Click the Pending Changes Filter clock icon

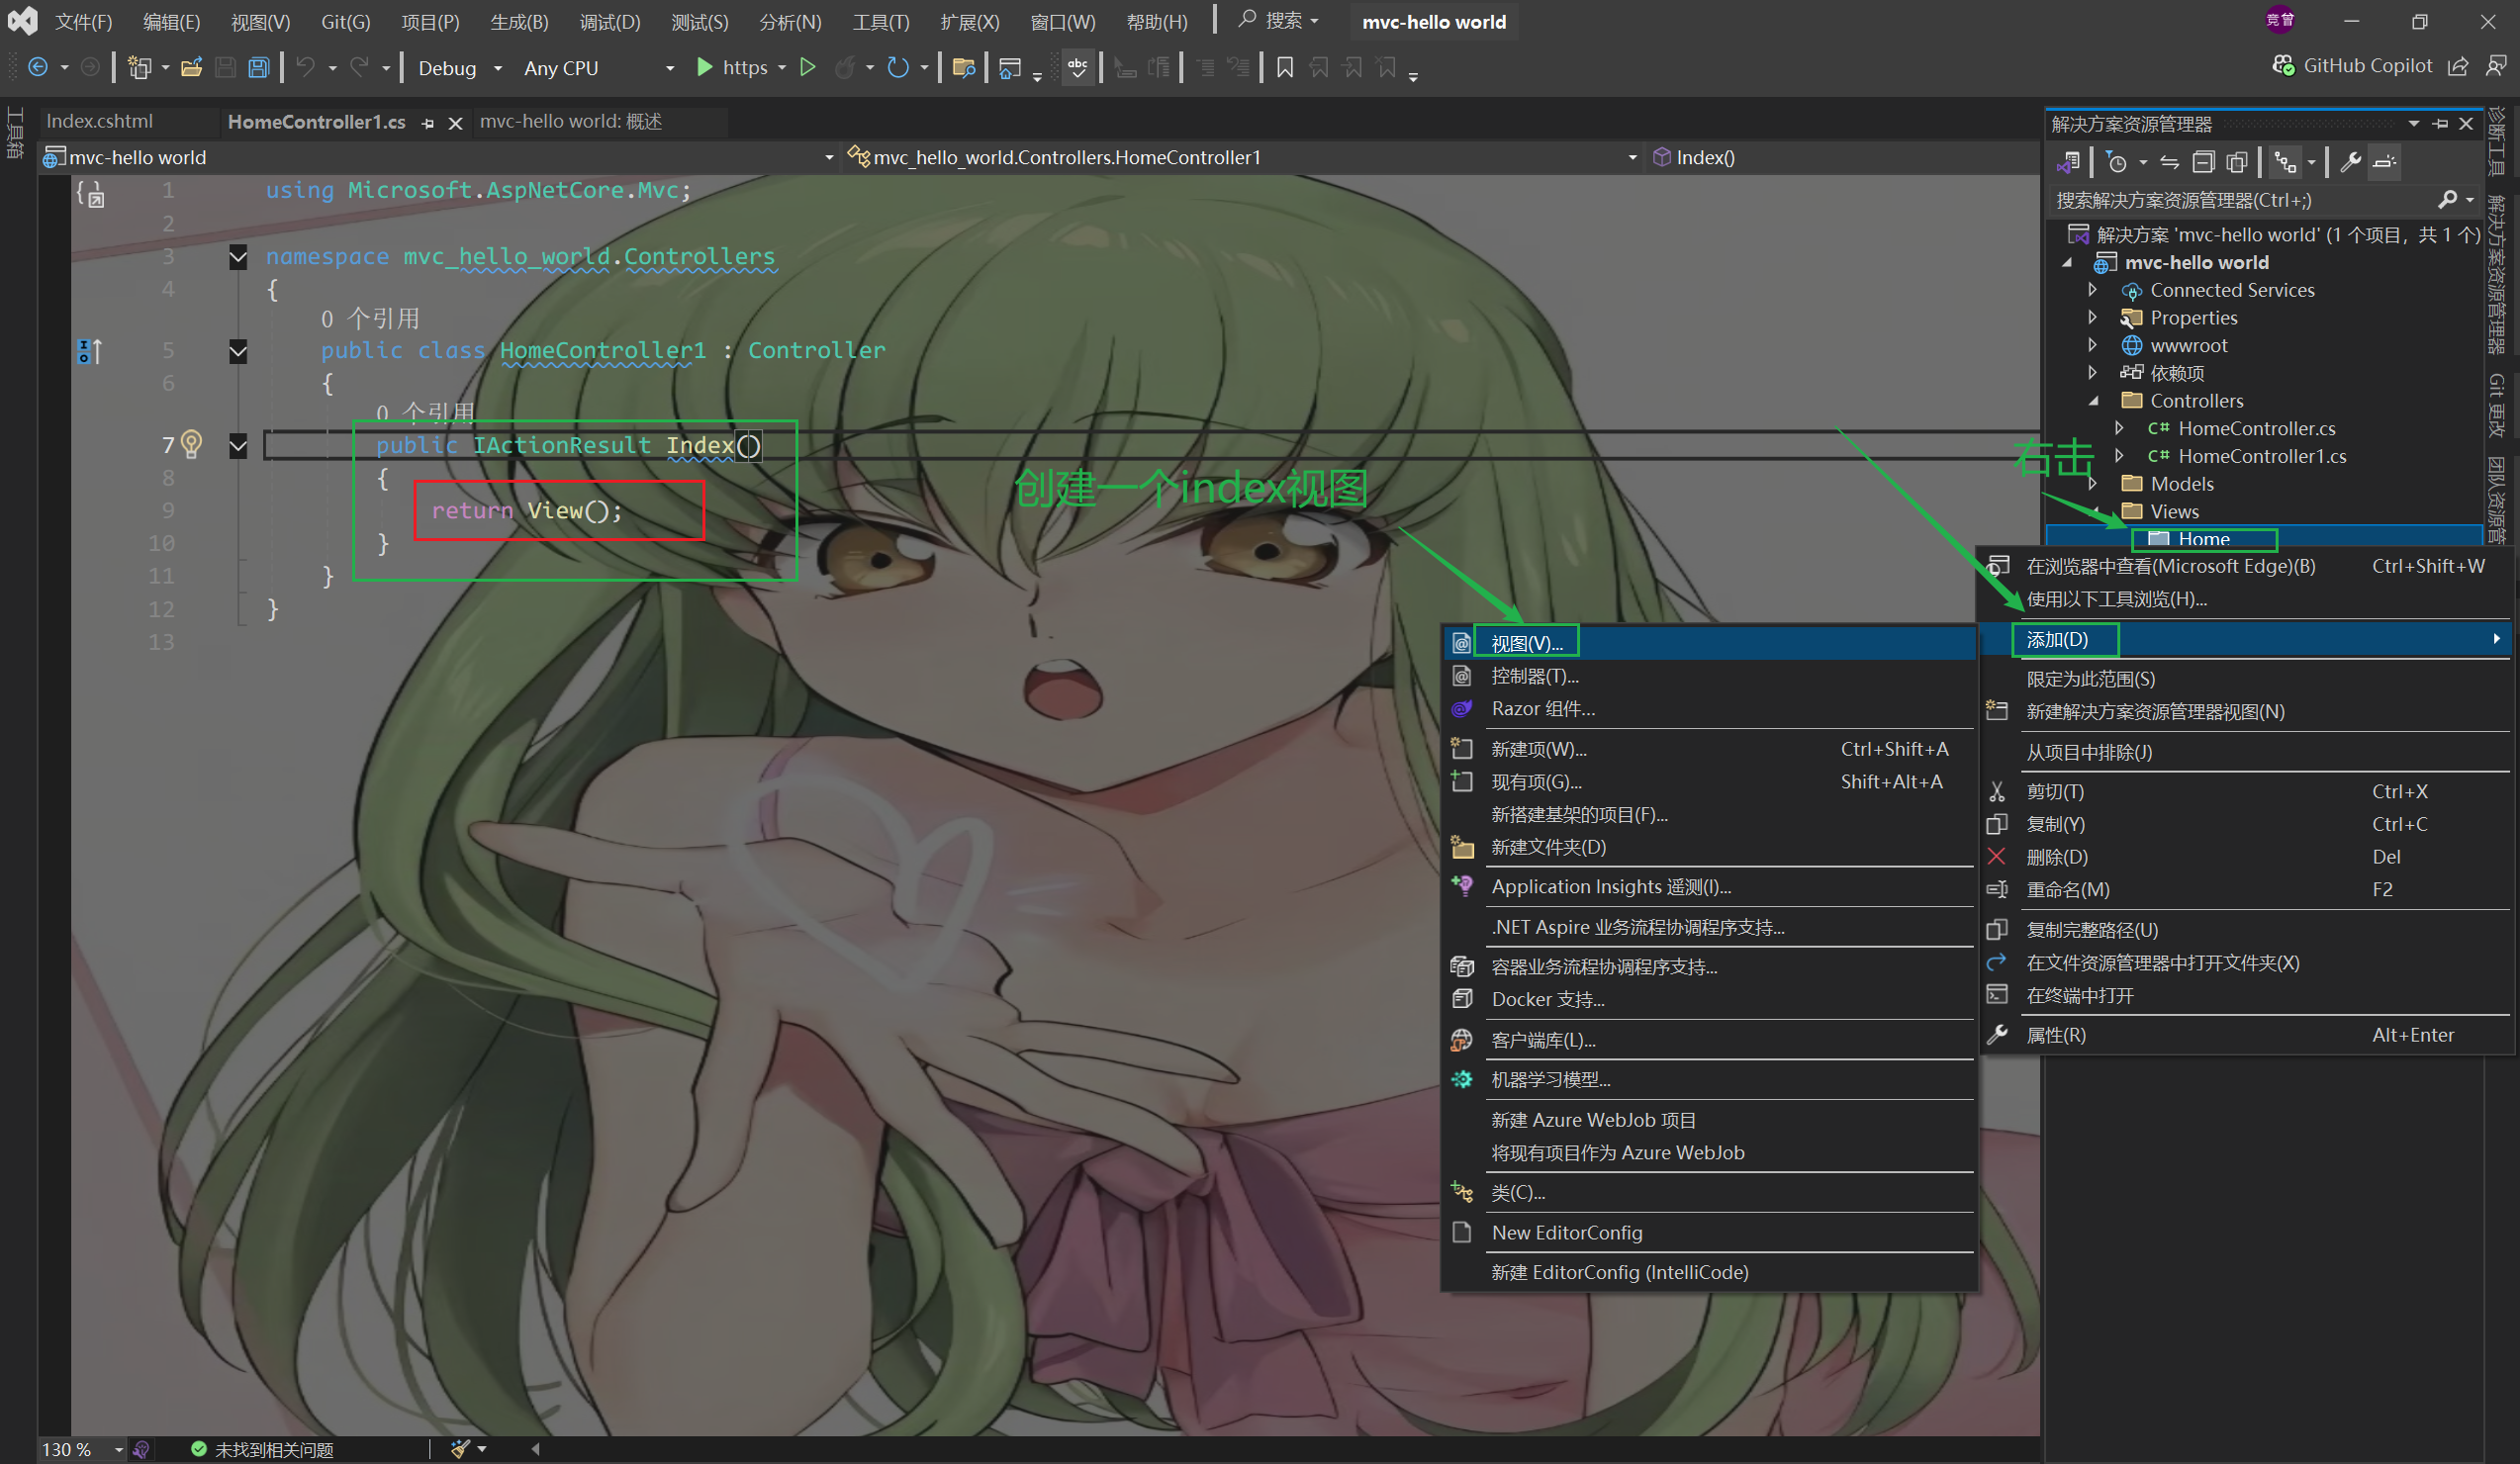coord(2116,162)
